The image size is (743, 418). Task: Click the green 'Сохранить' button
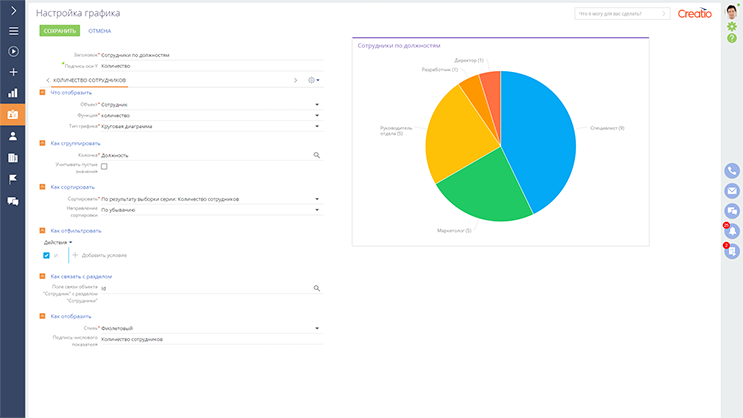(58, 31)
